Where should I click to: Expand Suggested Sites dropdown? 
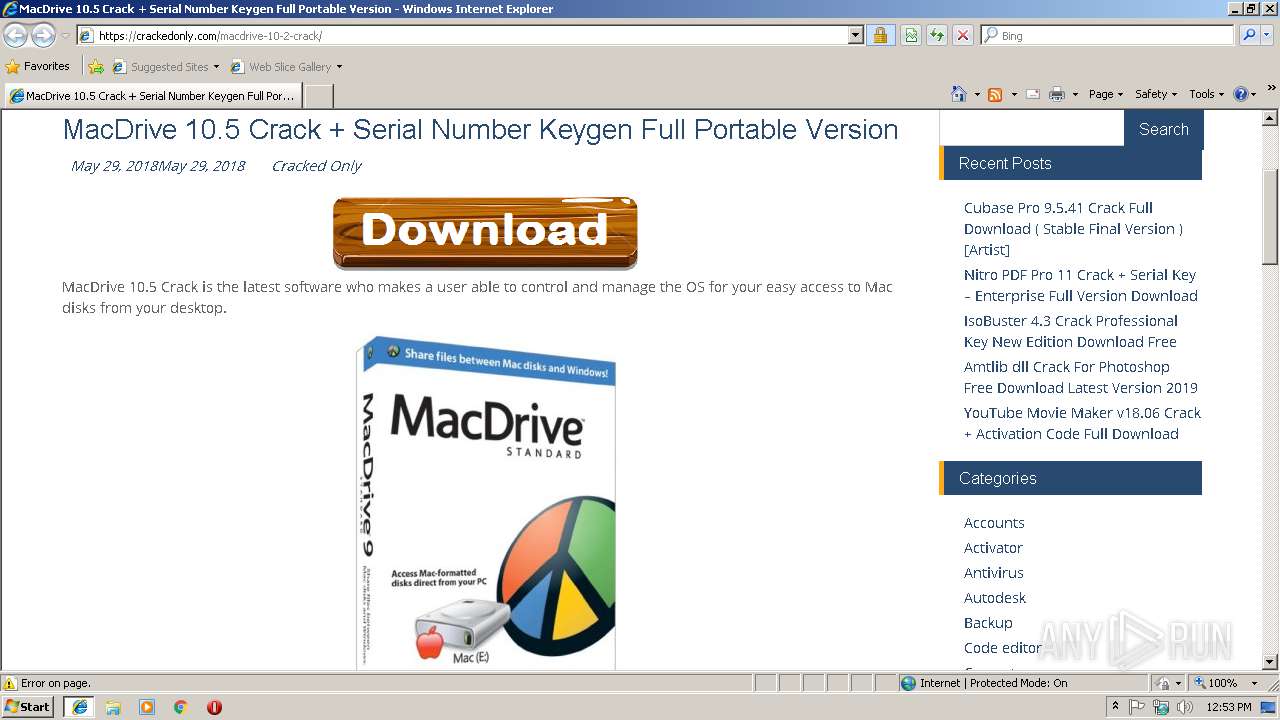tap(216, 67)
